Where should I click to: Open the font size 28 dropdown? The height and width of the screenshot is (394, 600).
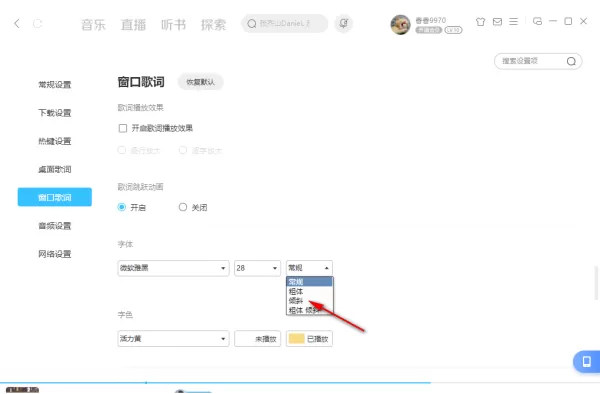[x=258, y=268]
